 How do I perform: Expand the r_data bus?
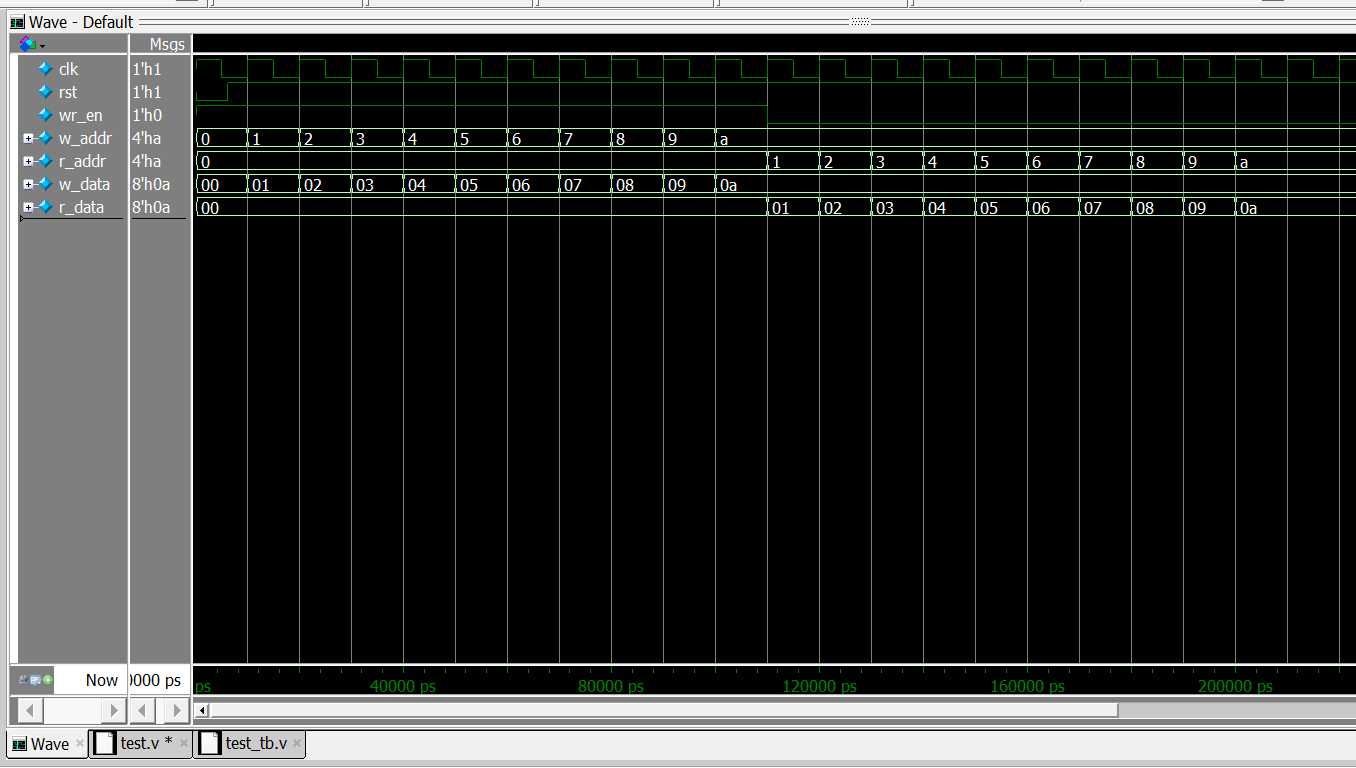pos(28,207)
